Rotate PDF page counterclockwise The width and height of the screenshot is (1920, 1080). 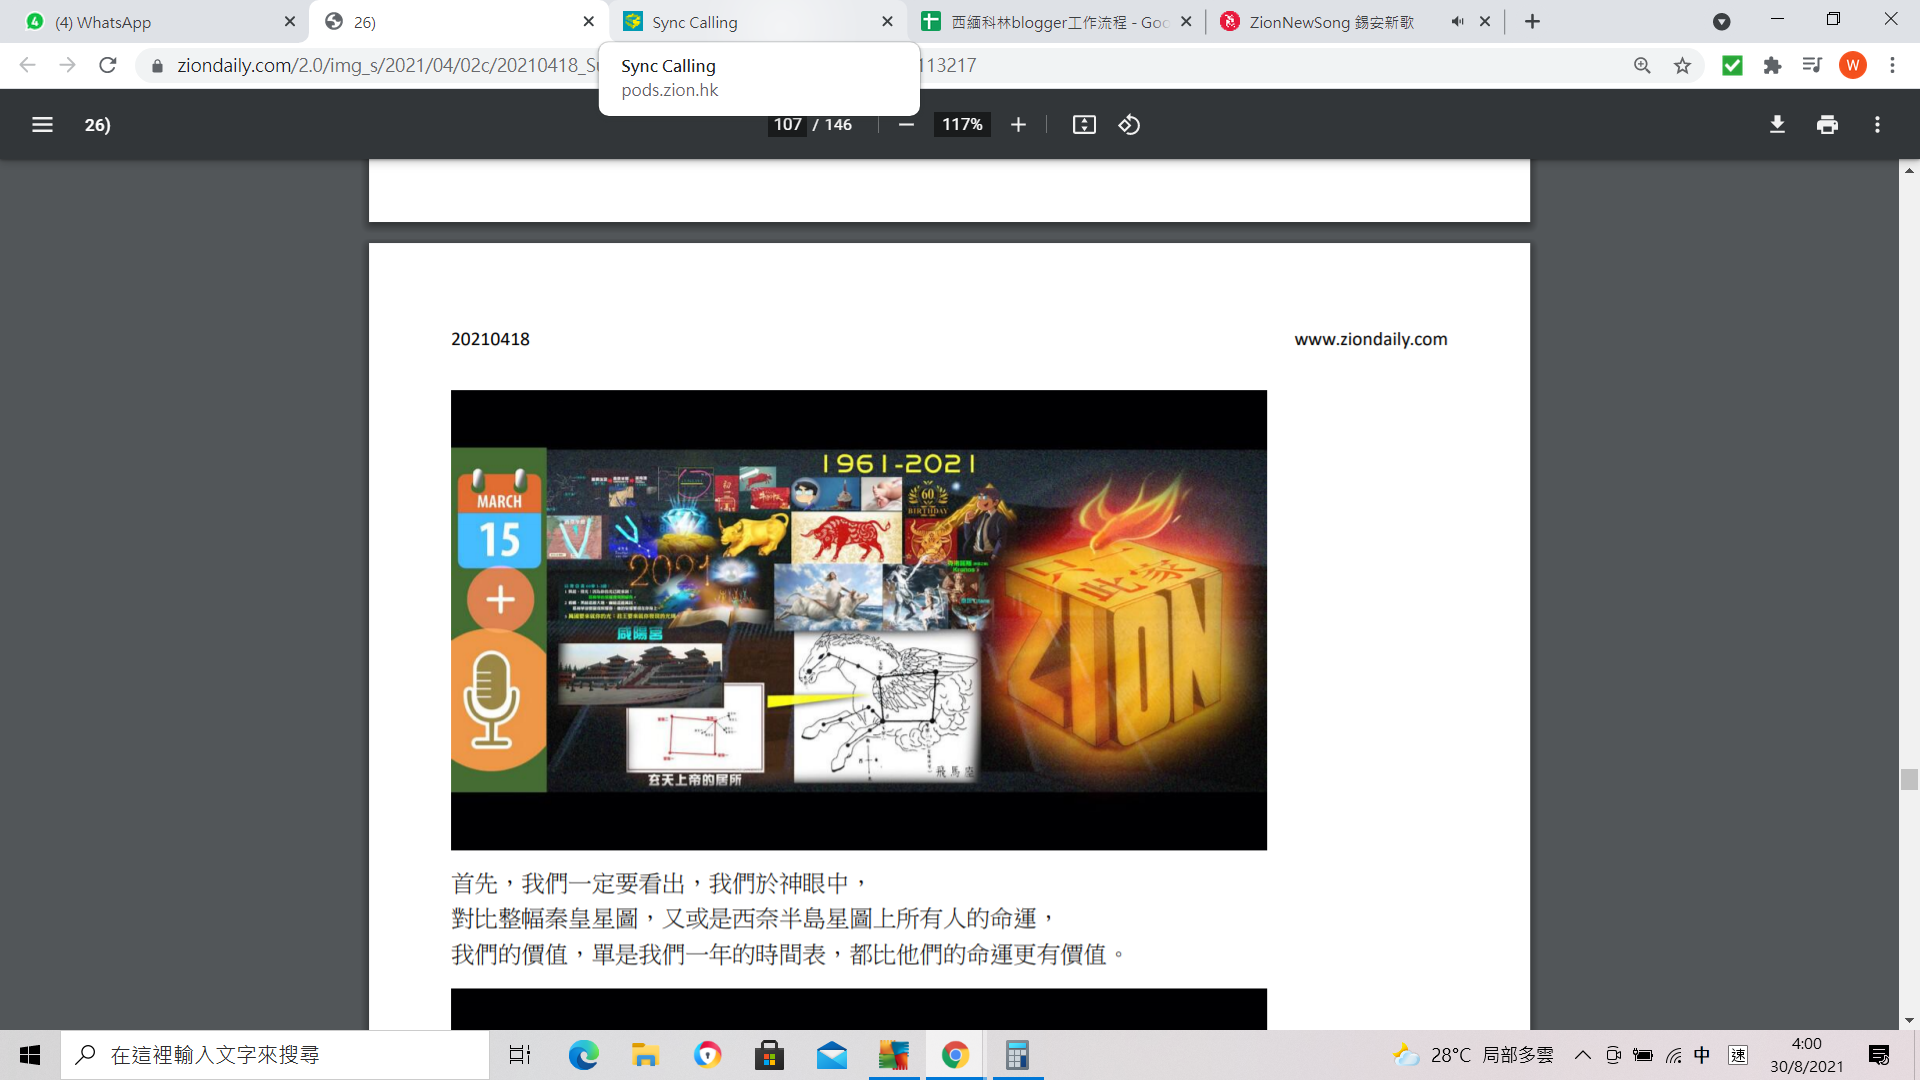(1129, 125)
